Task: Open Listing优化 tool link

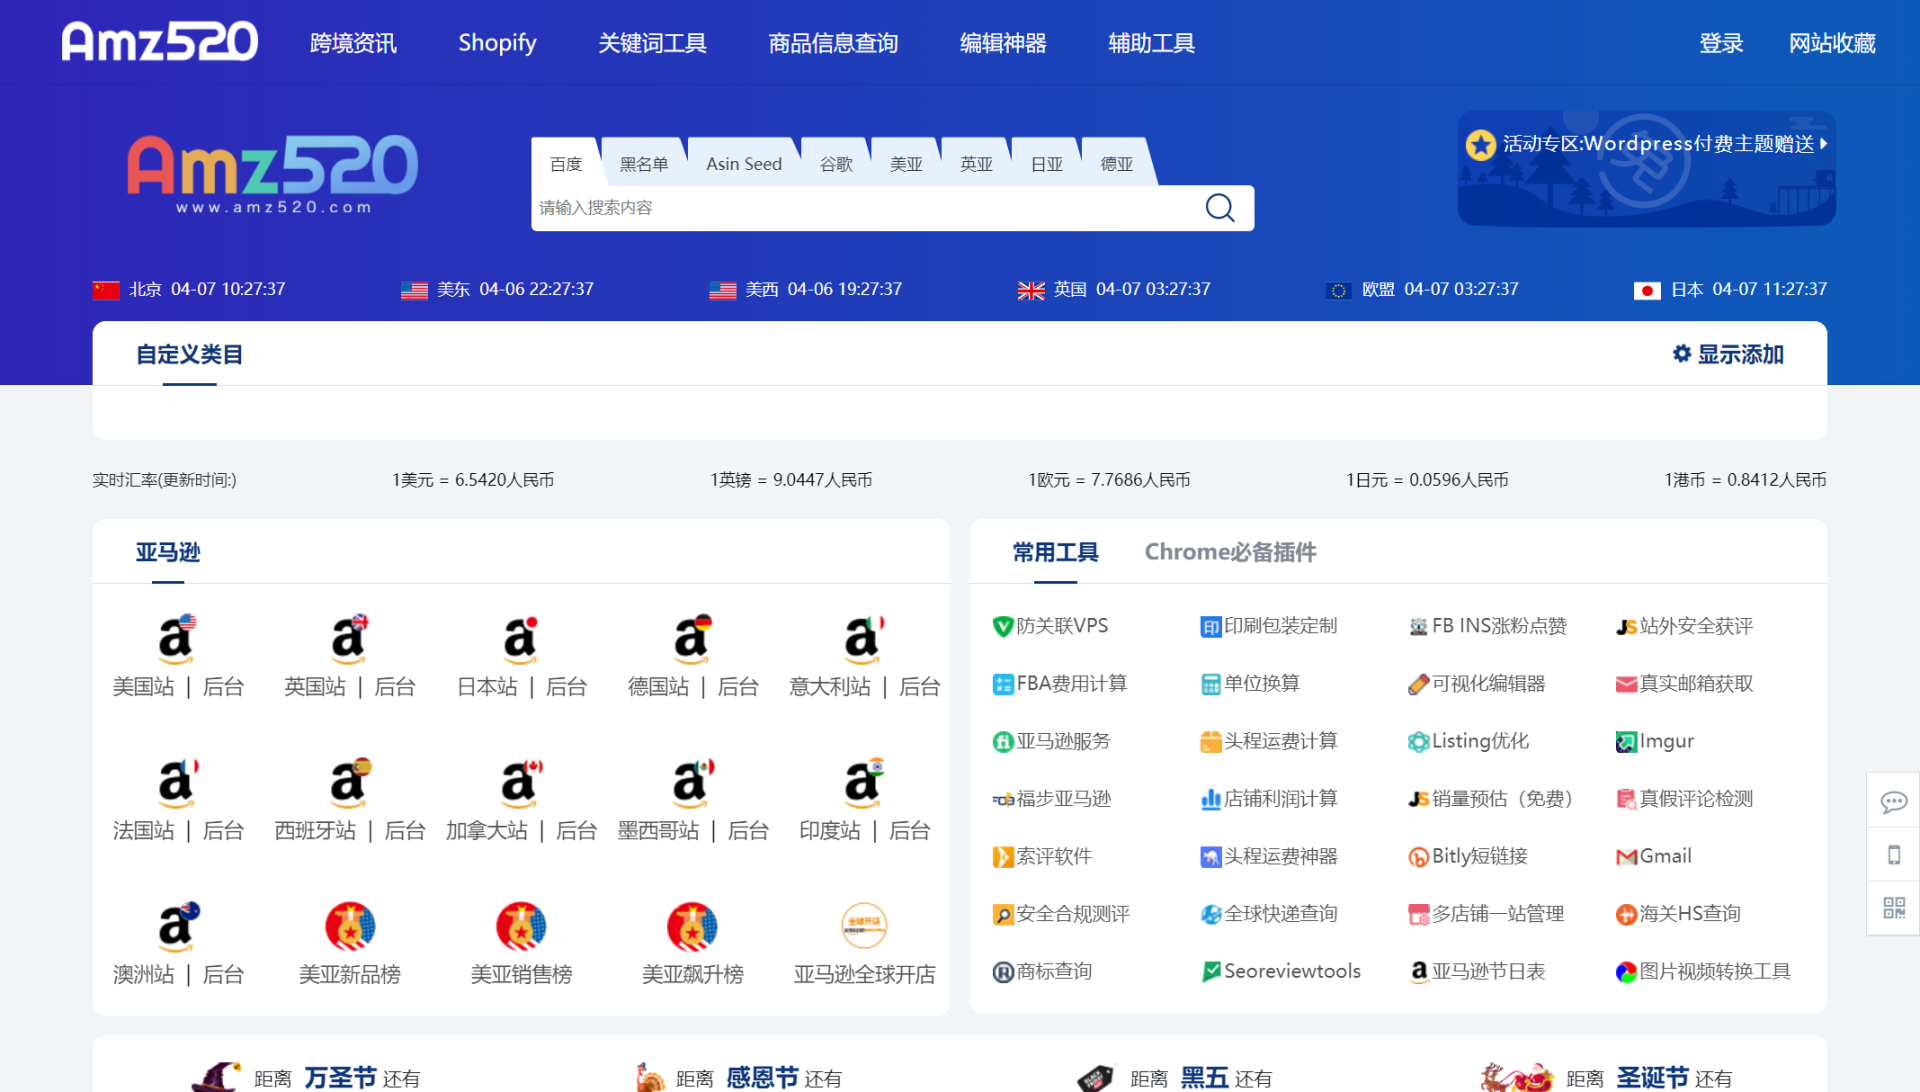Action: point(1468,741)
